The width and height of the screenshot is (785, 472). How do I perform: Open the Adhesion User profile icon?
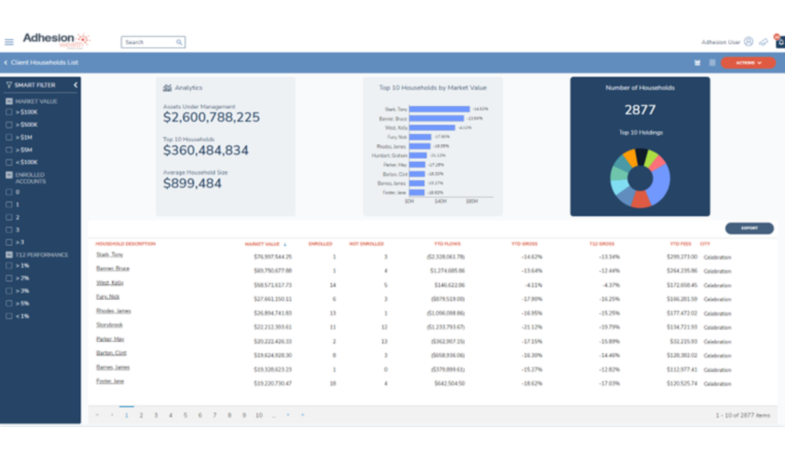click(x=748, y=42)
